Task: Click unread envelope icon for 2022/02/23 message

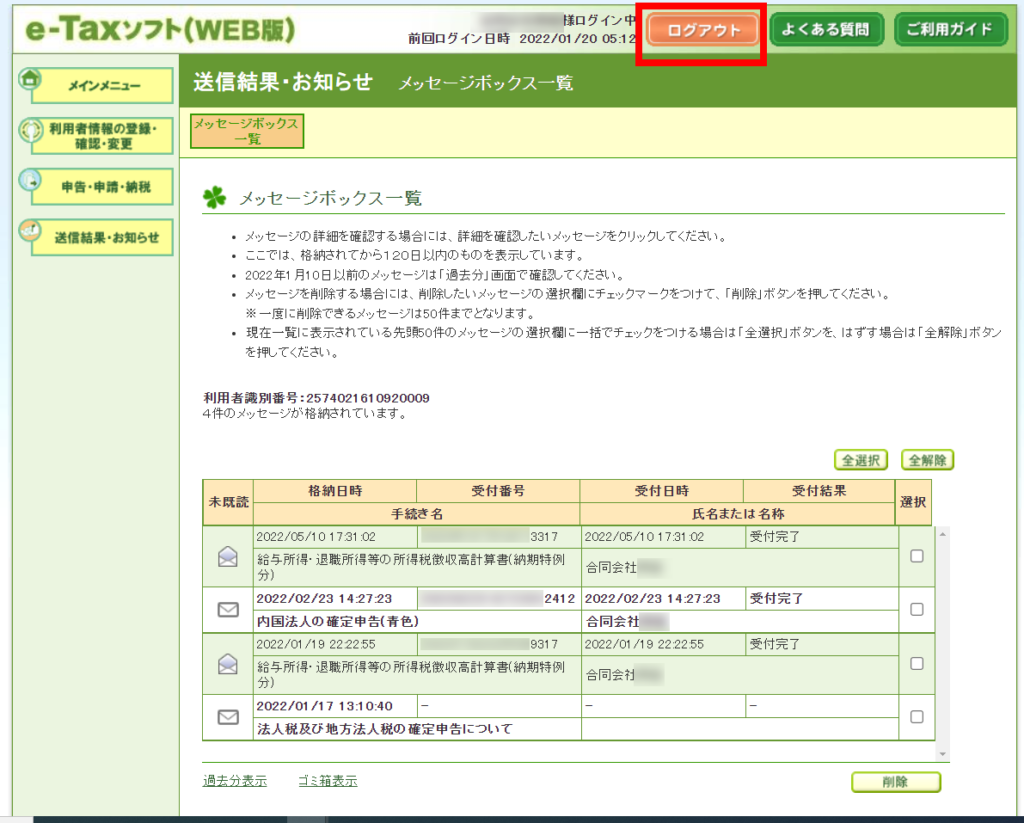Action: tap(228, 609)
